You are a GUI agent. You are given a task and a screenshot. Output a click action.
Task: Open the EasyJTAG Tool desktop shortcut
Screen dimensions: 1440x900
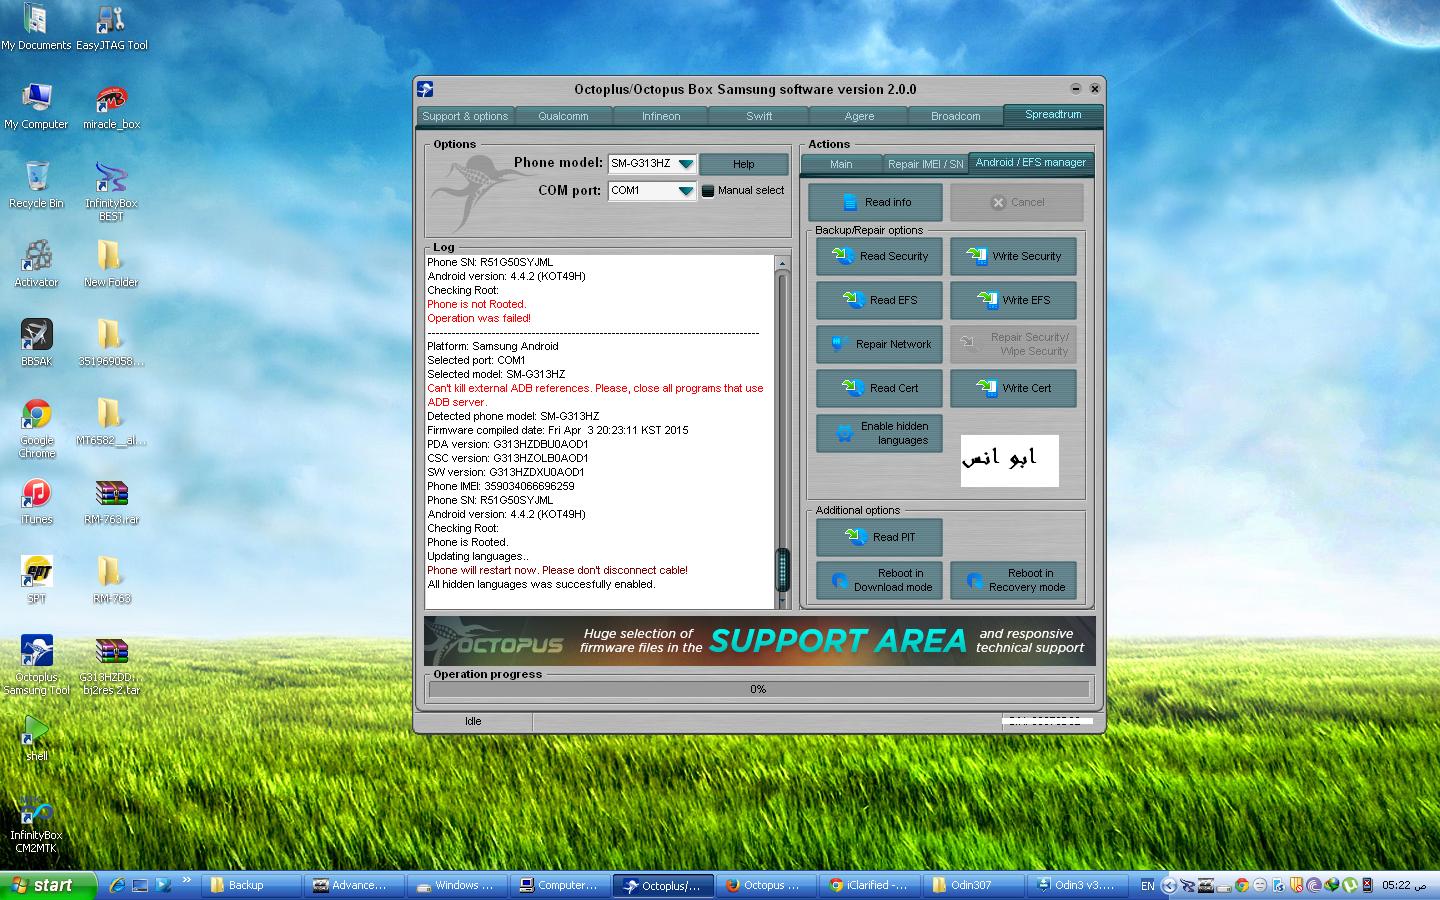(111, 28)
